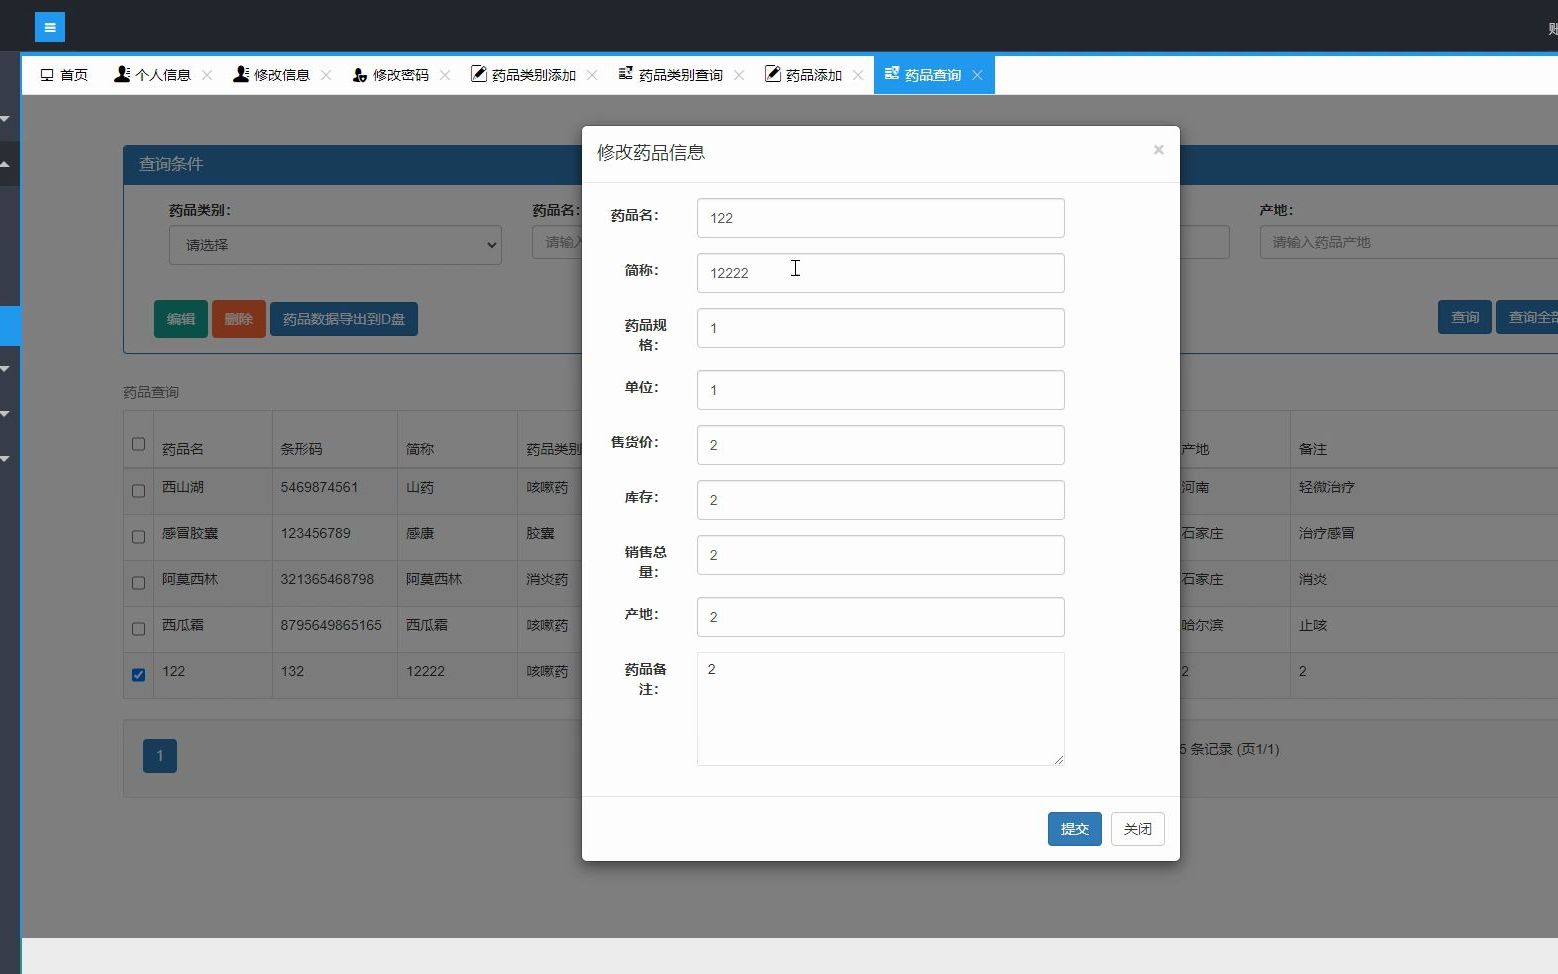Click the 售货价 input field
The width and height of the screenshot is (1558, 974).
coord(880,445)
